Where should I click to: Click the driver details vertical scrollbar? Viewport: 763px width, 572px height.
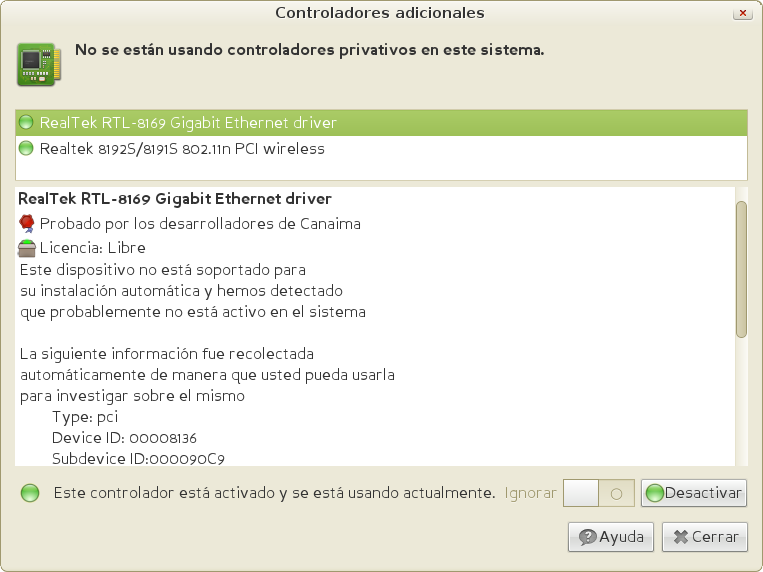point(741,269)
